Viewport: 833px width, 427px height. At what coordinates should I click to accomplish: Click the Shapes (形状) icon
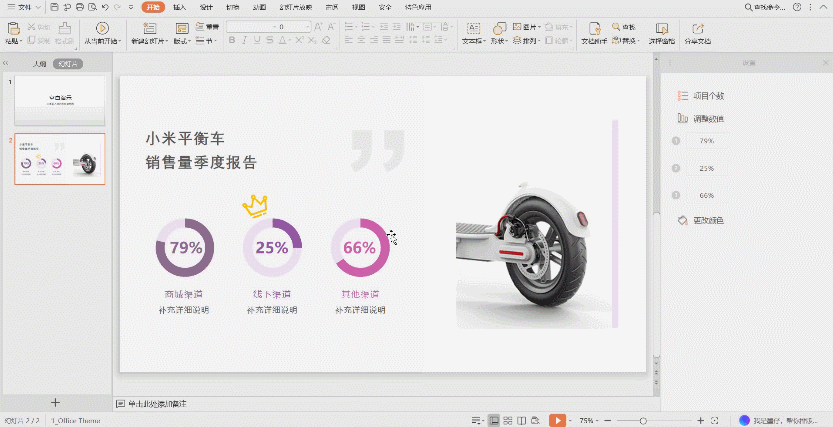coord(497,28)
